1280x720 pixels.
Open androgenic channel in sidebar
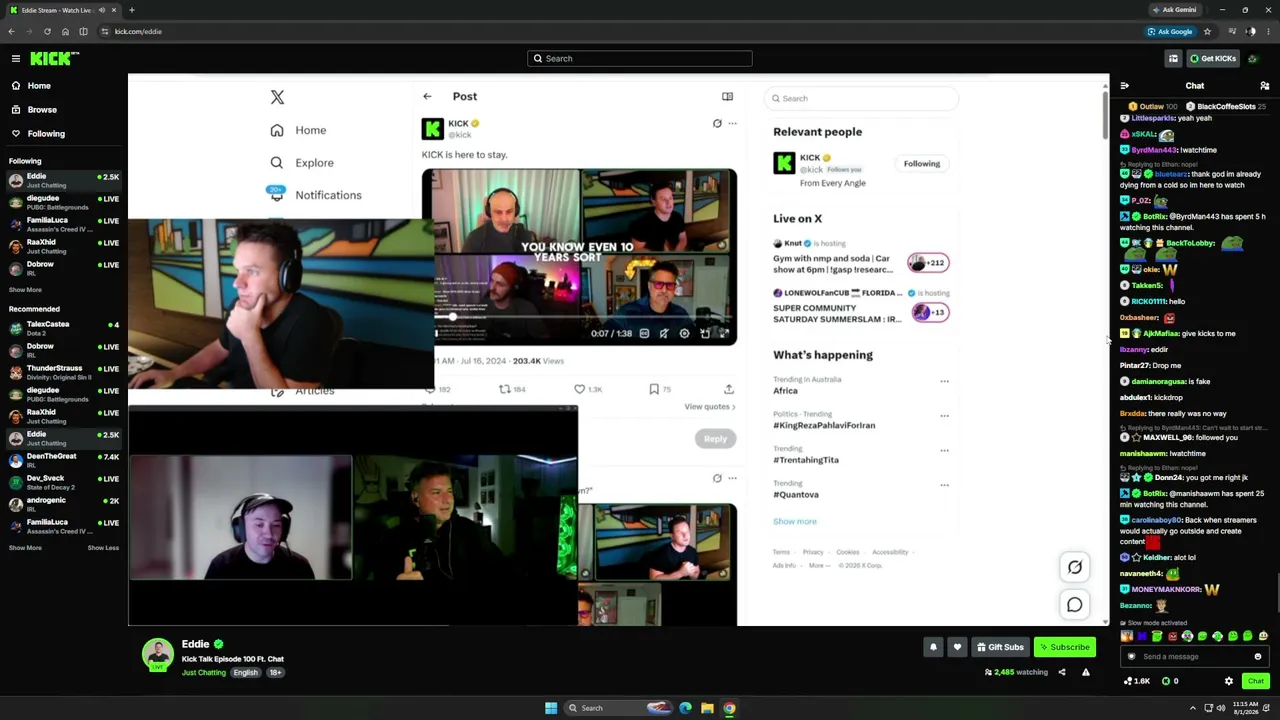tap(64, 504)
